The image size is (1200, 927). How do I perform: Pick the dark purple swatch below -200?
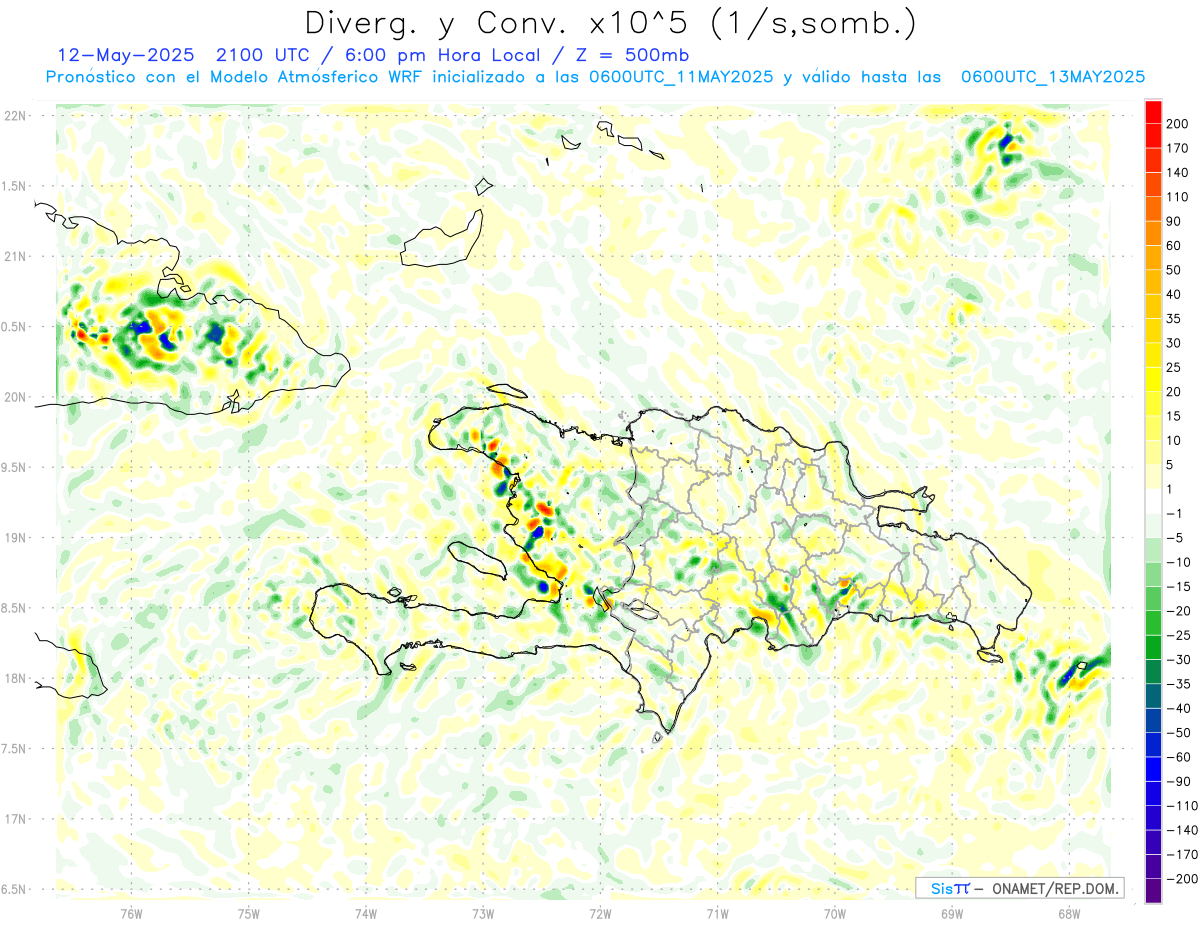tap(1153, 890)
